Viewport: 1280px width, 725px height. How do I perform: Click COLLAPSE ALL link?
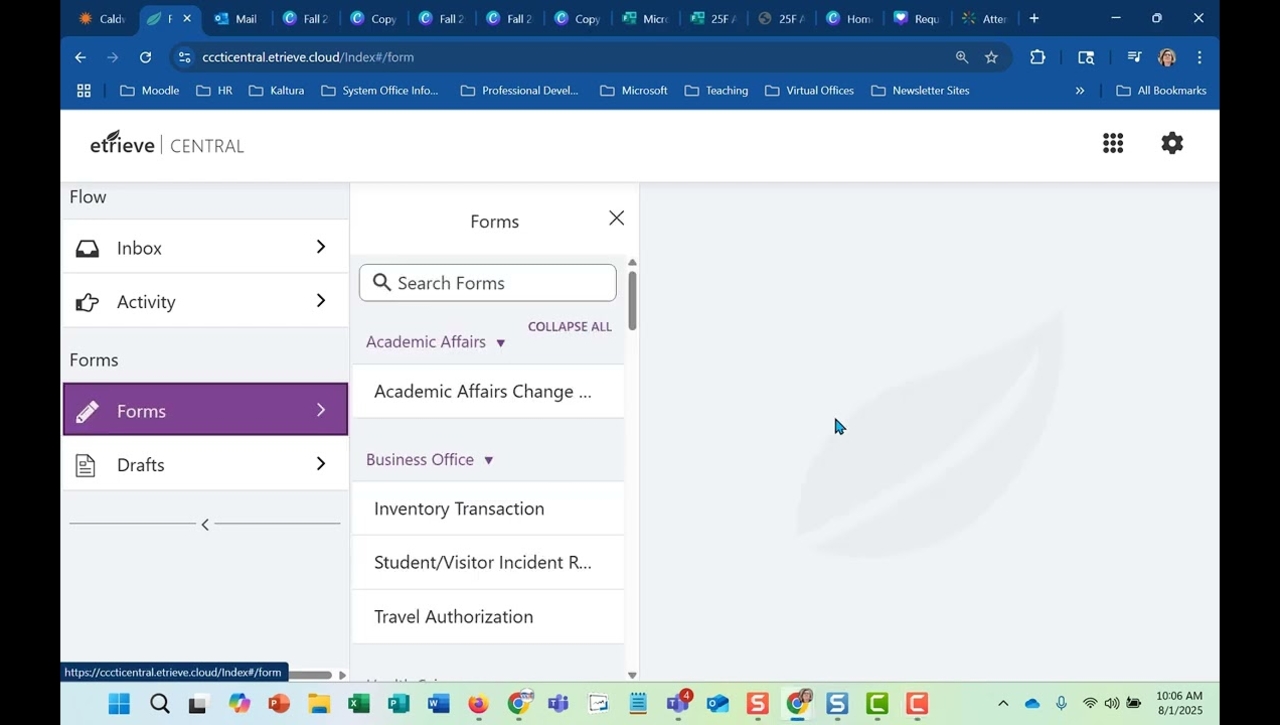570,327
